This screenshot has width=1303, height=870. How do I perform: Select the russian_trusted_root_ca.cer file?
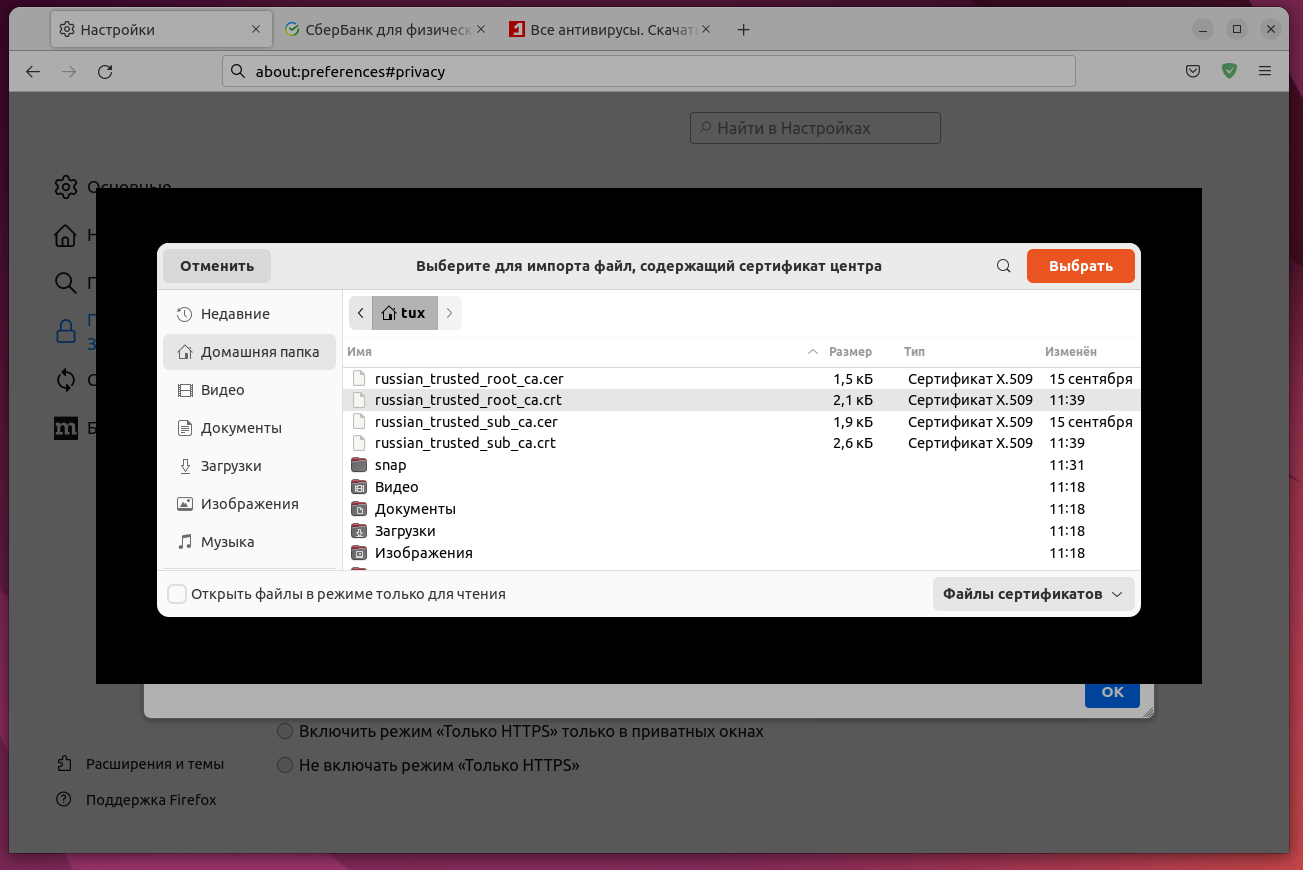[742, 379]
